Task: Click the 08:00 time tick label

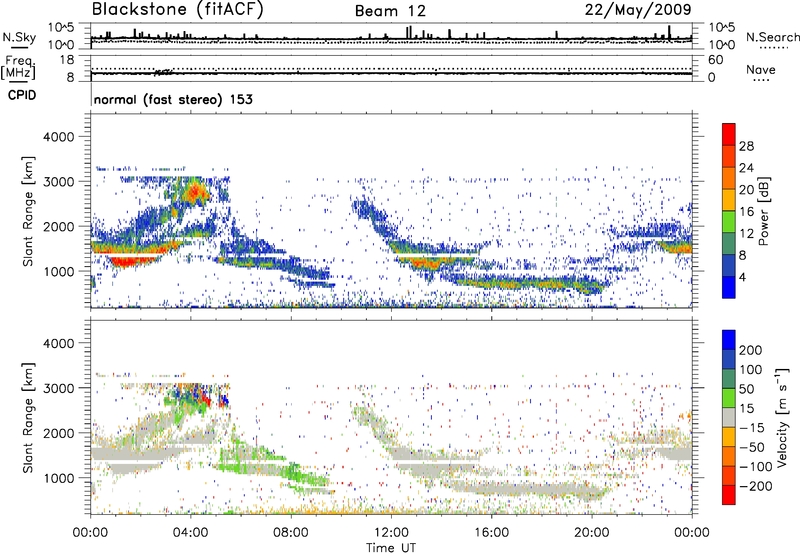Action: (291, 533)
